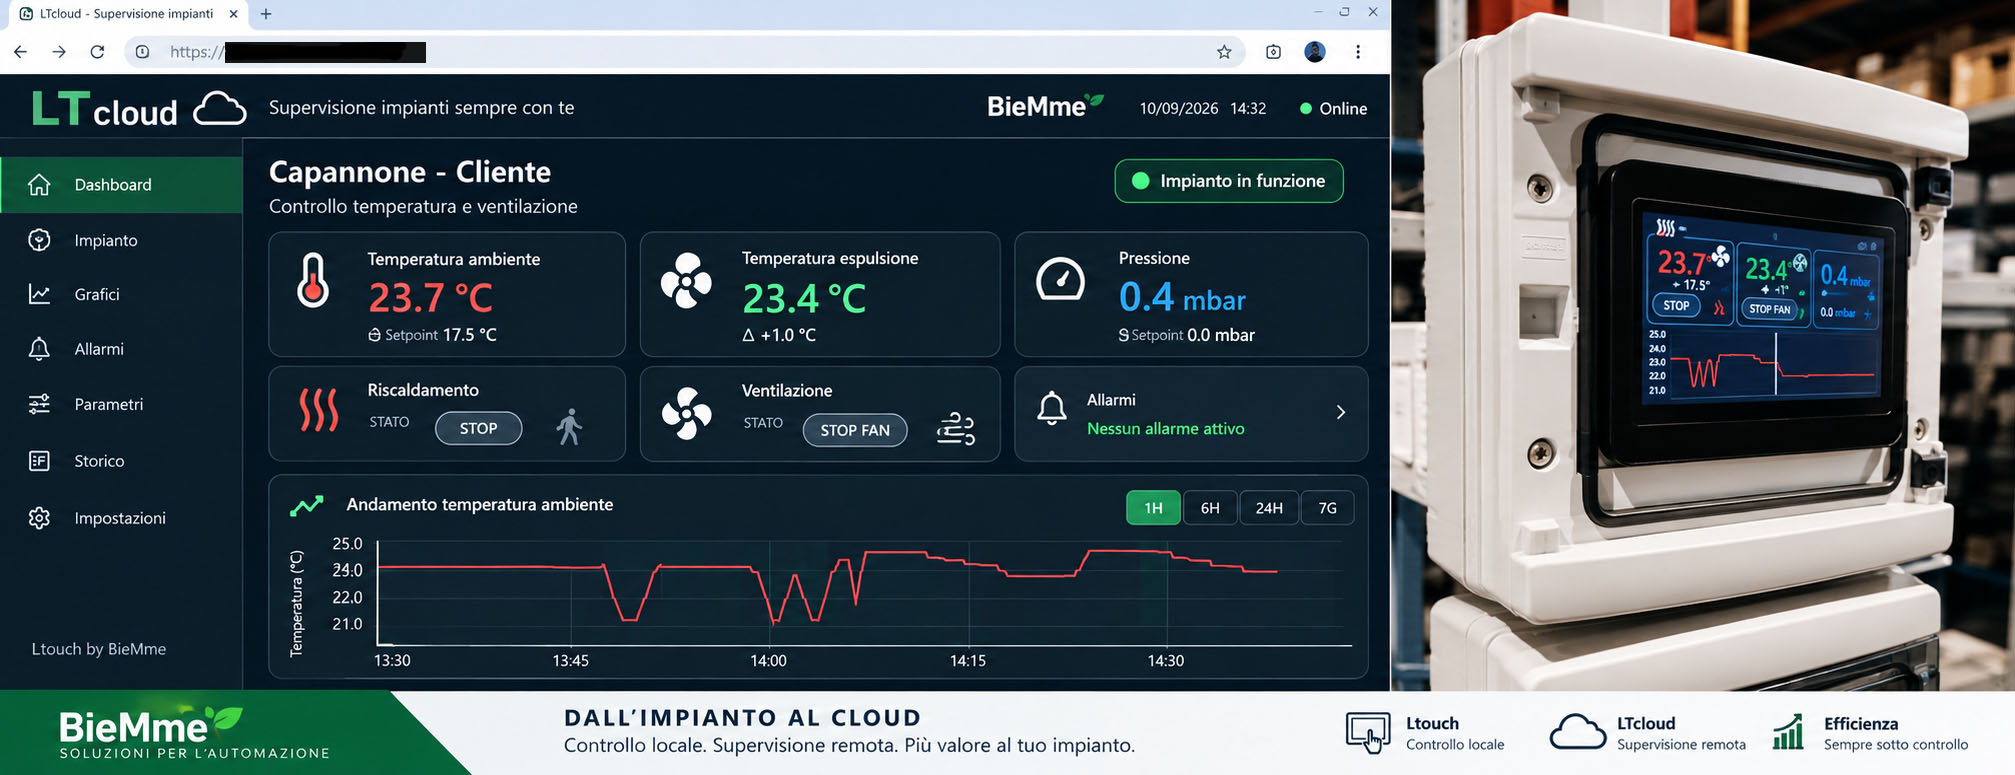This screenshot has height=775, width=2015.
Task: Click the Ltouch by BieMme sidebar footer text
Action: pyautogui.click(x=99, y=649)
